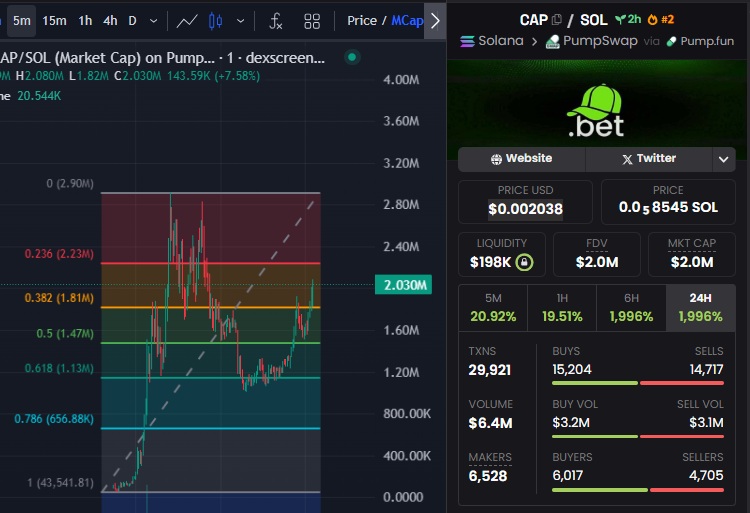Click the line chart style icon
The image size is (750, 513).
[187, 21]
